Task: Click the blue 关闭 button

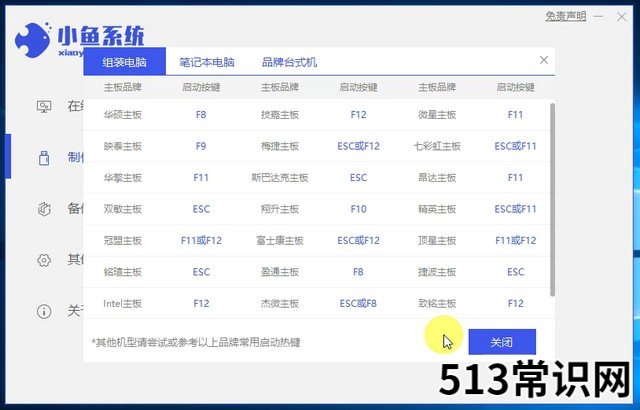Action: pyautogui.click(x=502, y=342)
